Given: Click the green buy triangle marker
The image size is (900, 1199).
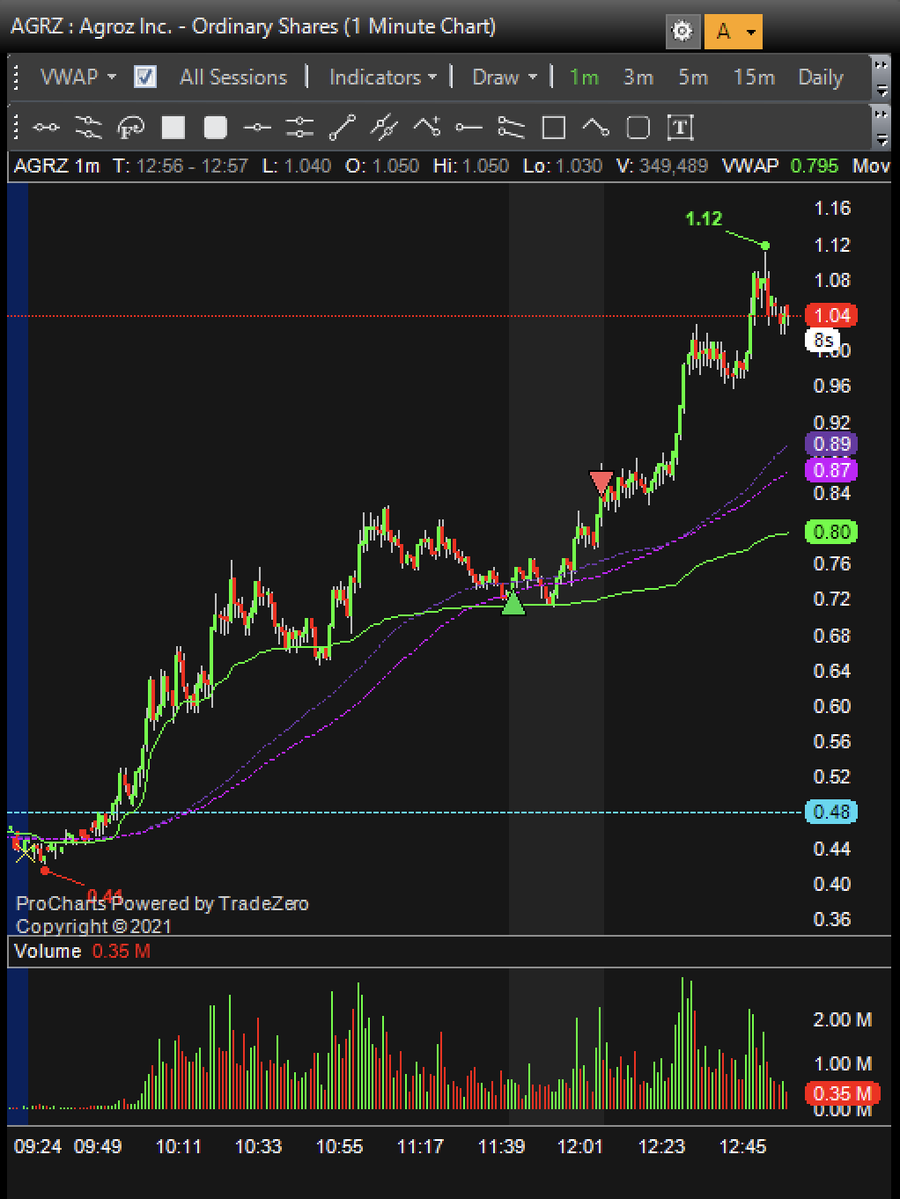Looking at the screenshot, I should pos(513,603).
